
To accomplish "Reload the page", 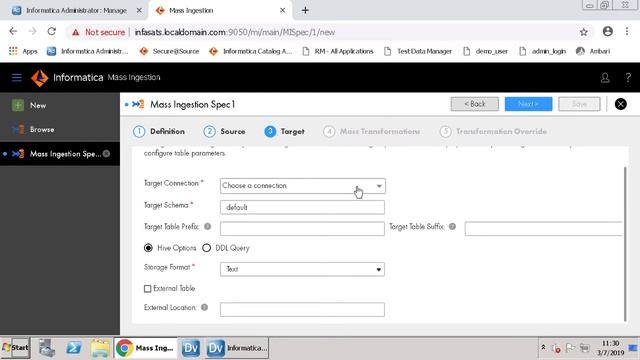I will [x=52, y=31].
